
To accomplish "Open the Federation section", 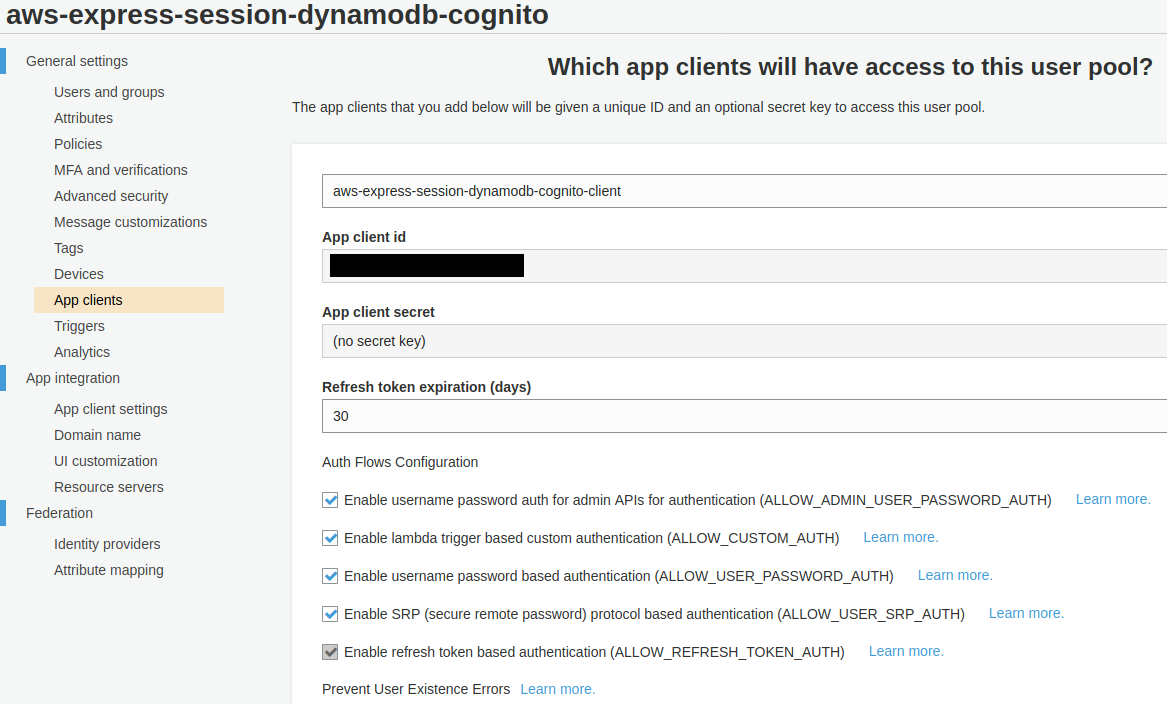I will point(60,513).
